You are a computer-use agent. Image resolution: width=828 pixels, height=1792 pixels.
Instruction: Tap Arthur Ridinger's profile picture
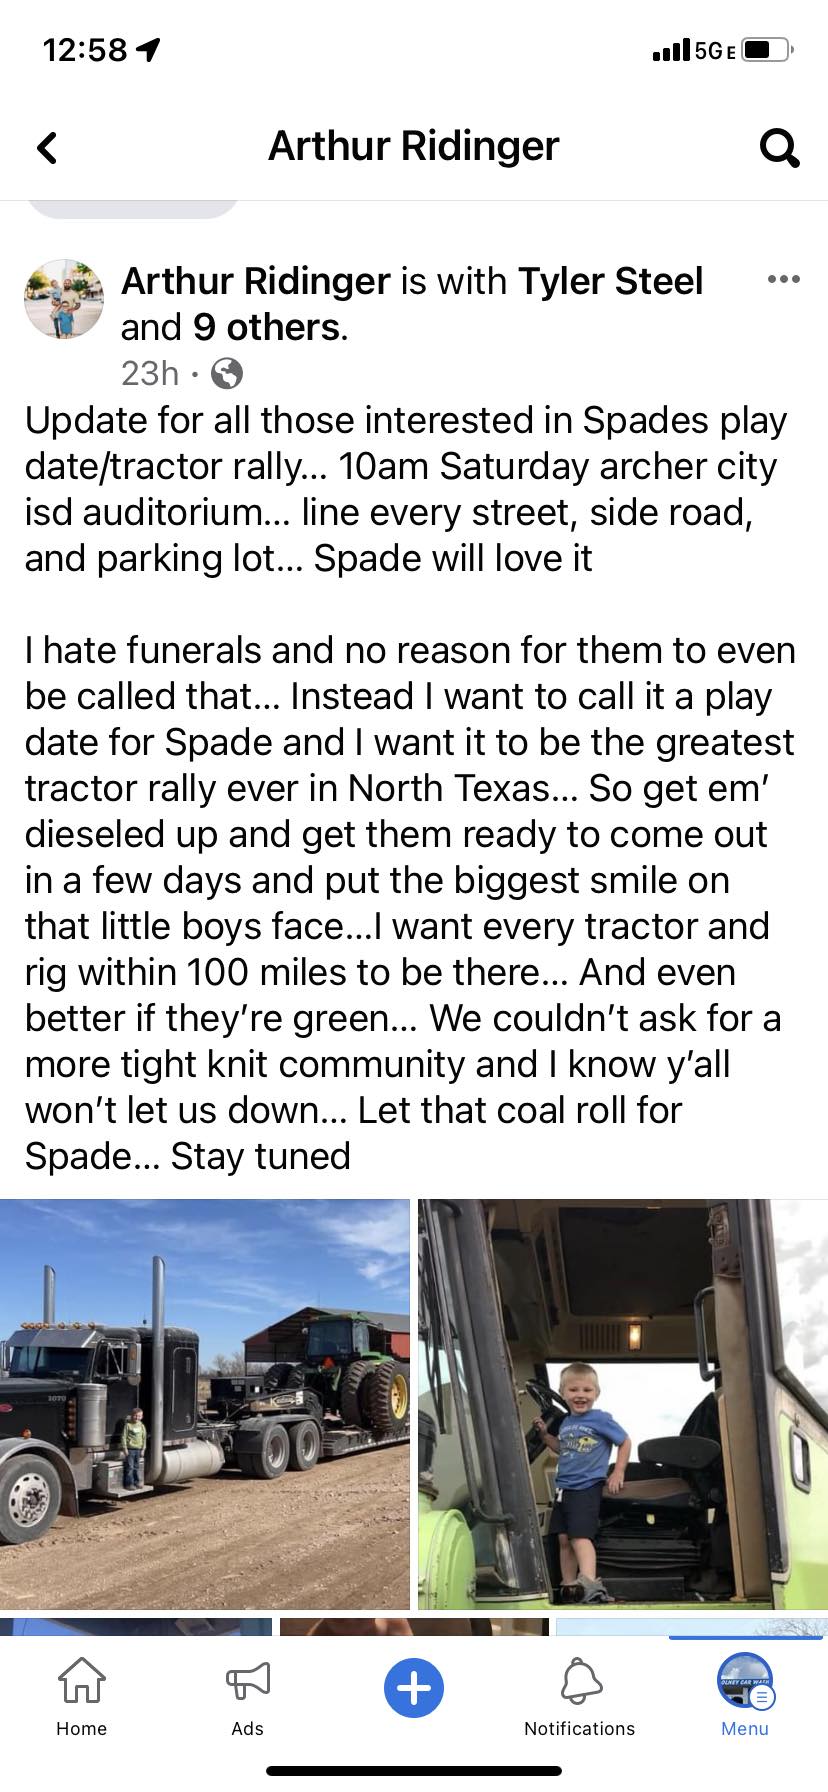tap(64, 299)
